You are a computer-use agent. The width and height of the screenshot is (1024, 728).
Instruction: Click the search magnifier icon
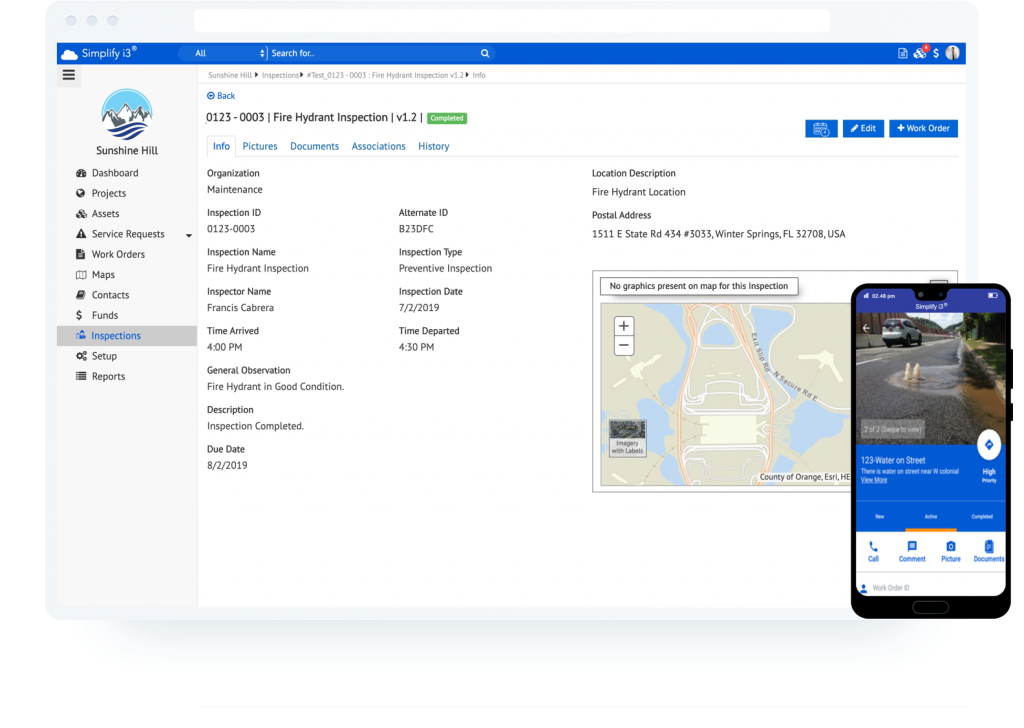(x=485, y=53)
